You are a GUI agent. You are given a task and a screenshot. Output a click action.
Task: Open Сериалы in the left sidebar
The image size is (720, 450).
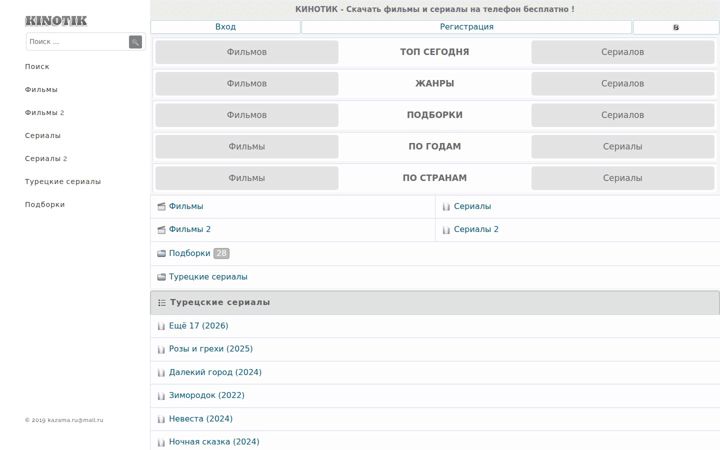(x=42, y=135)
